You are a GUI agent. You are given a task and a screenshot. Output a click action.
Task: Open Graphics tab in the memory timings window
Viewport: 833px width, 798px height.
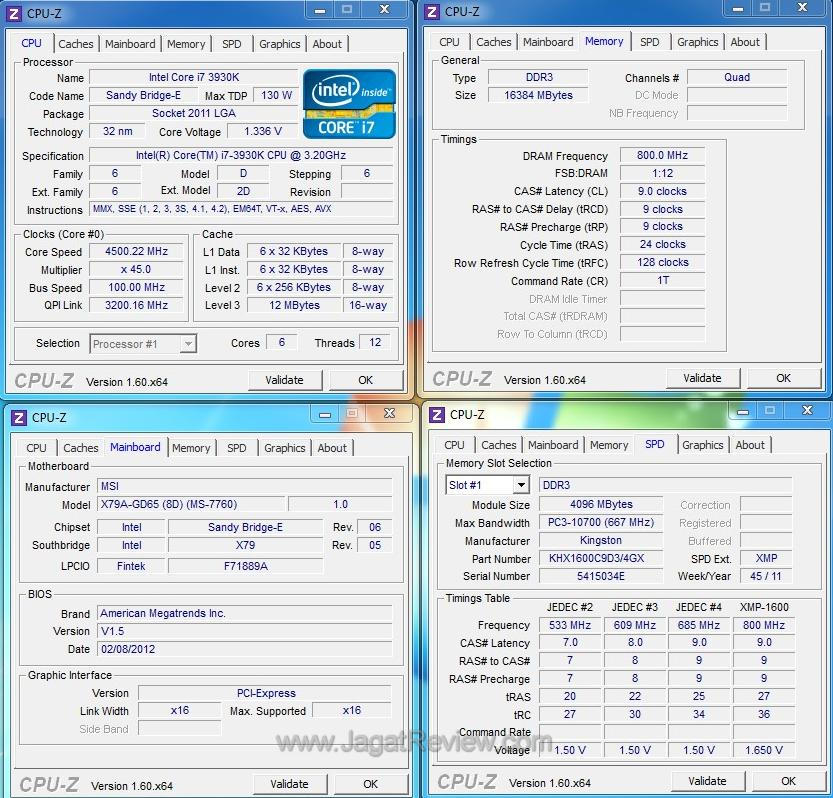click(x=697, y=42)
